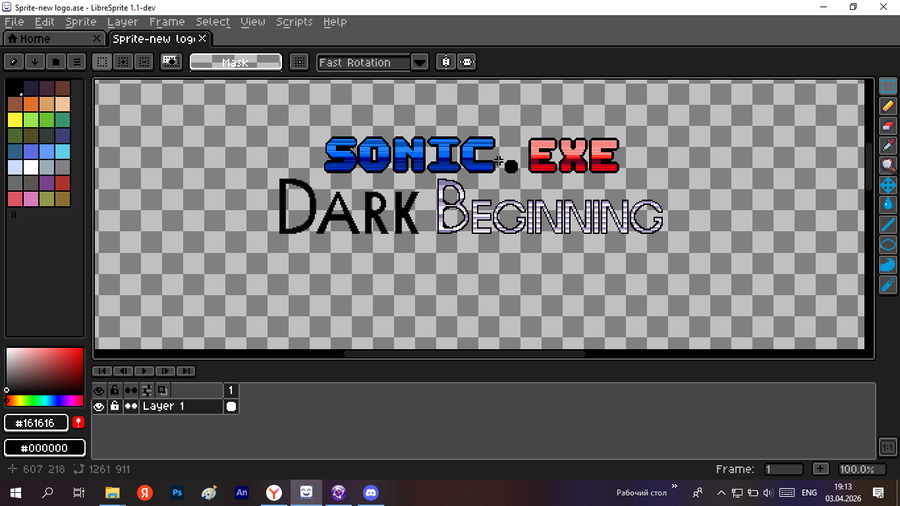
Task: Toggle lock for all layers in header
Action: point(115,391)
